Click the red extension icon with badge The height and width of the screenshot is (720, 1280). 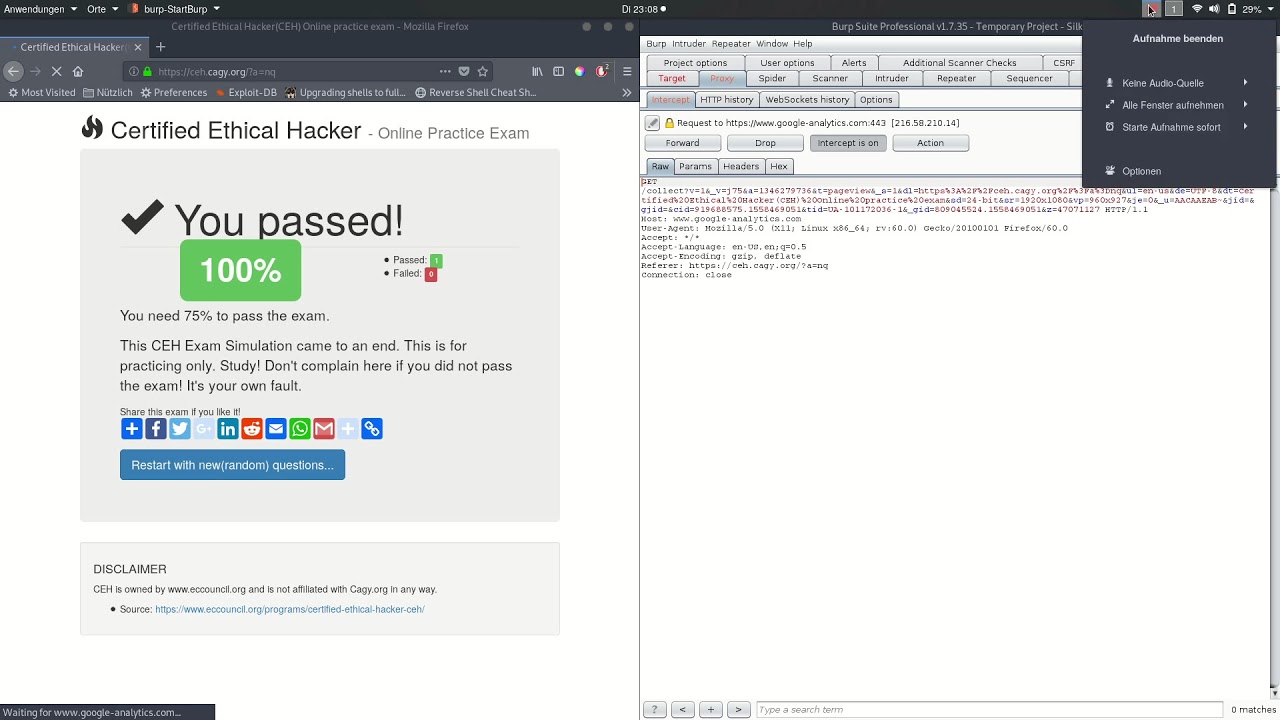coord(602,71)
